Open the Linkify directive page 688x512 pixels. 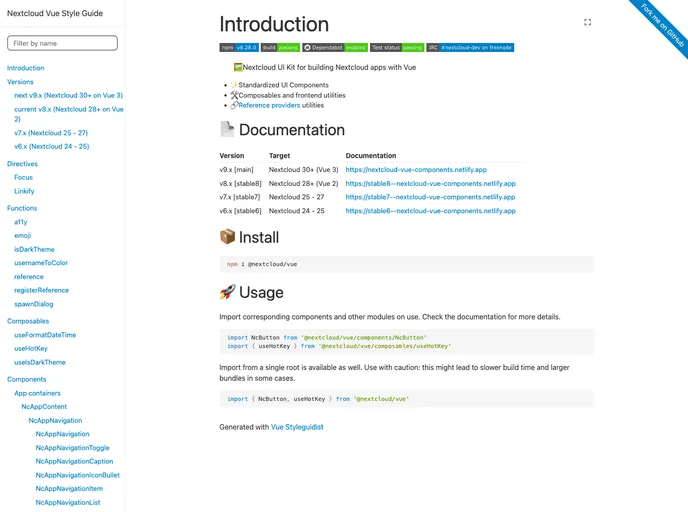click(x=24, y=191)
